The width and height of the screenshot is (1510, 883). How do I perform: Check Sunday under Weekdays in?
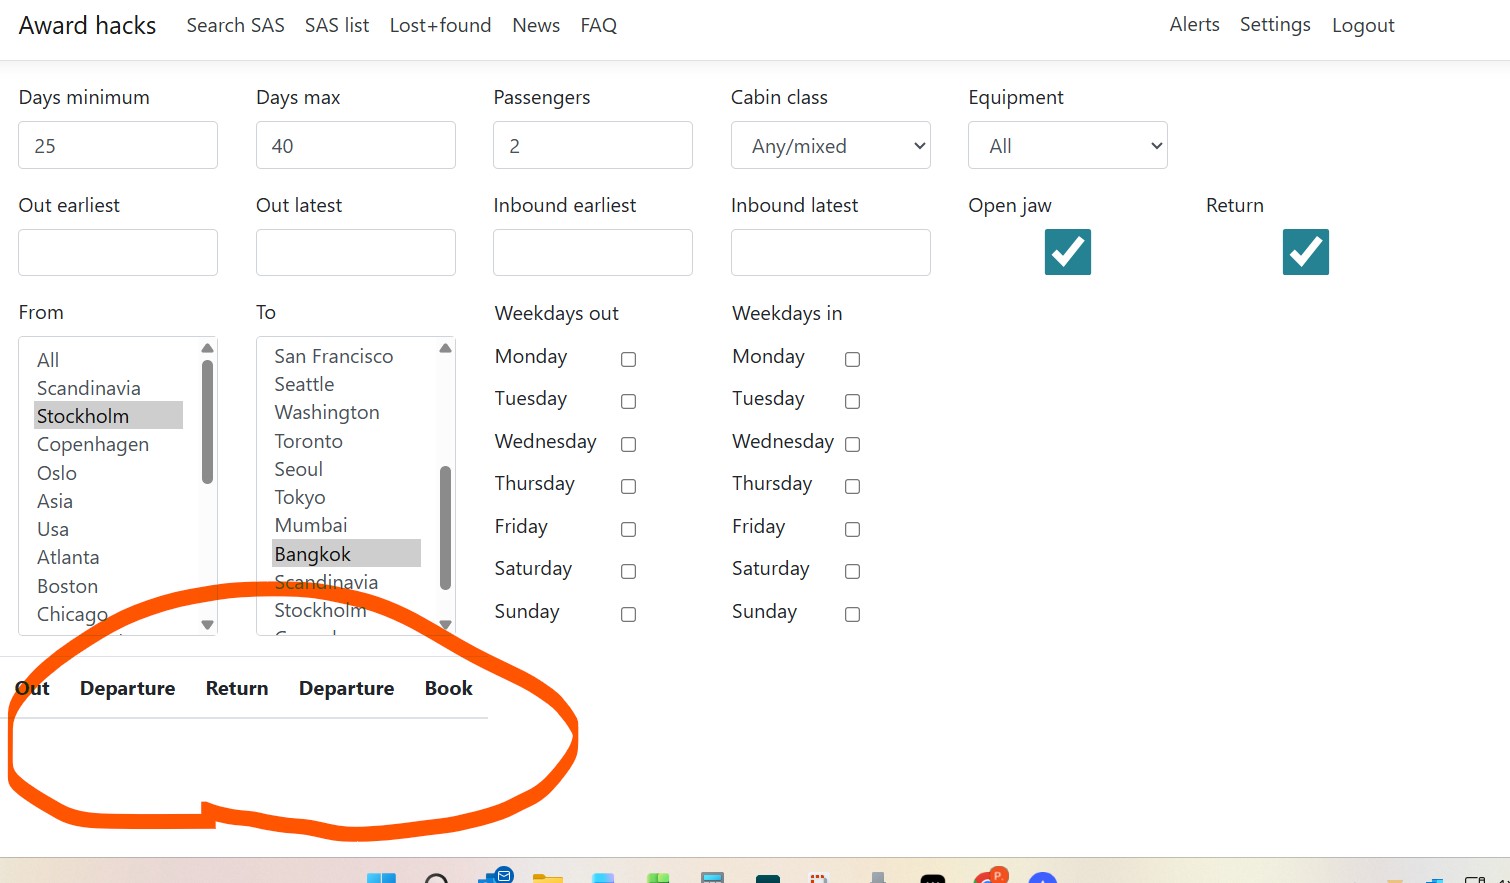(x=852, y=614)
